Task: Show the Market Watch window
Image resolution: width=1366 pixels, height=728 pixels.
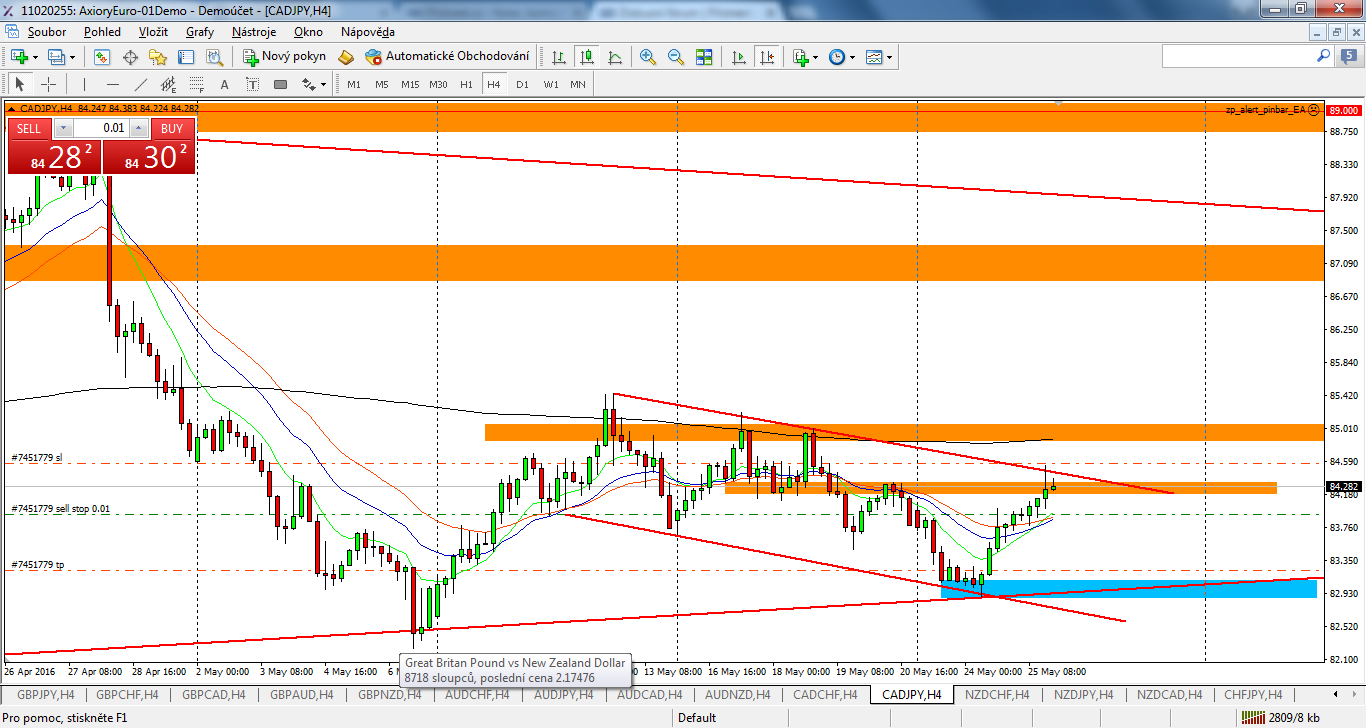Action: click(102, 57)
